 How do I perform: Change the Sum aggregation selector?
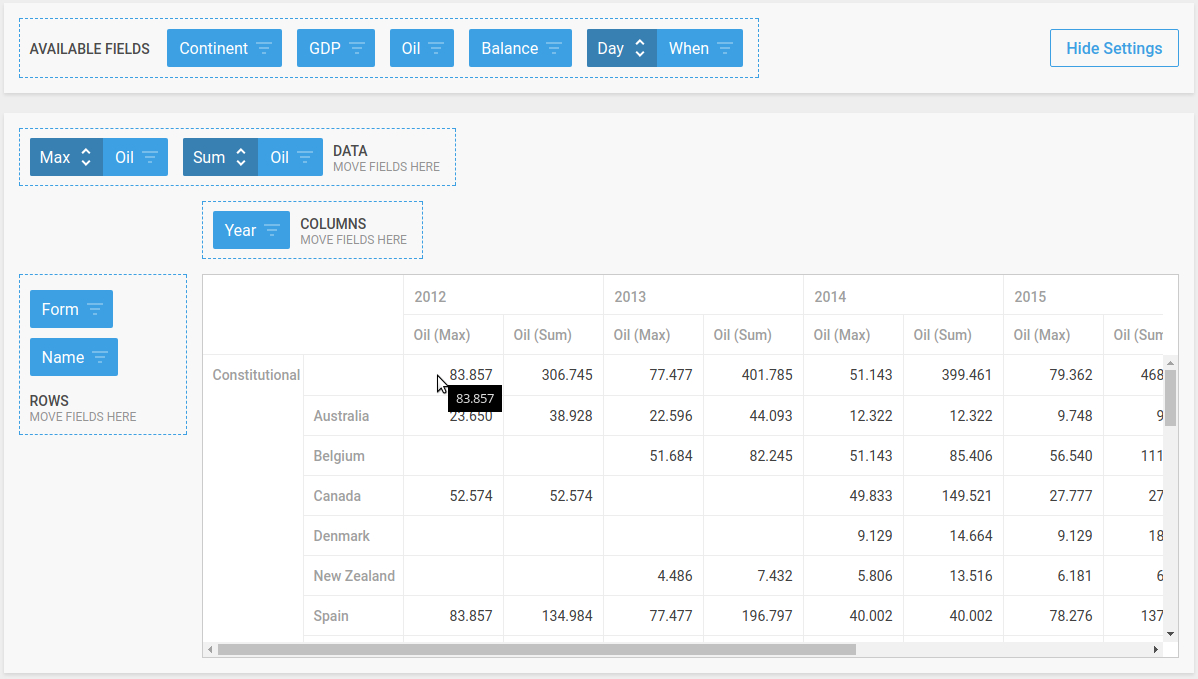(x=220, y=157)
